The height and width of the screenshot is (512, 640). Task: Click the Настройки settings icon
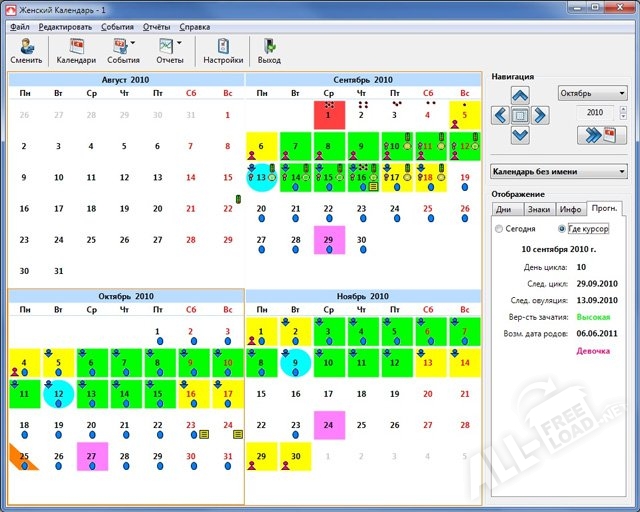[223, 50]
